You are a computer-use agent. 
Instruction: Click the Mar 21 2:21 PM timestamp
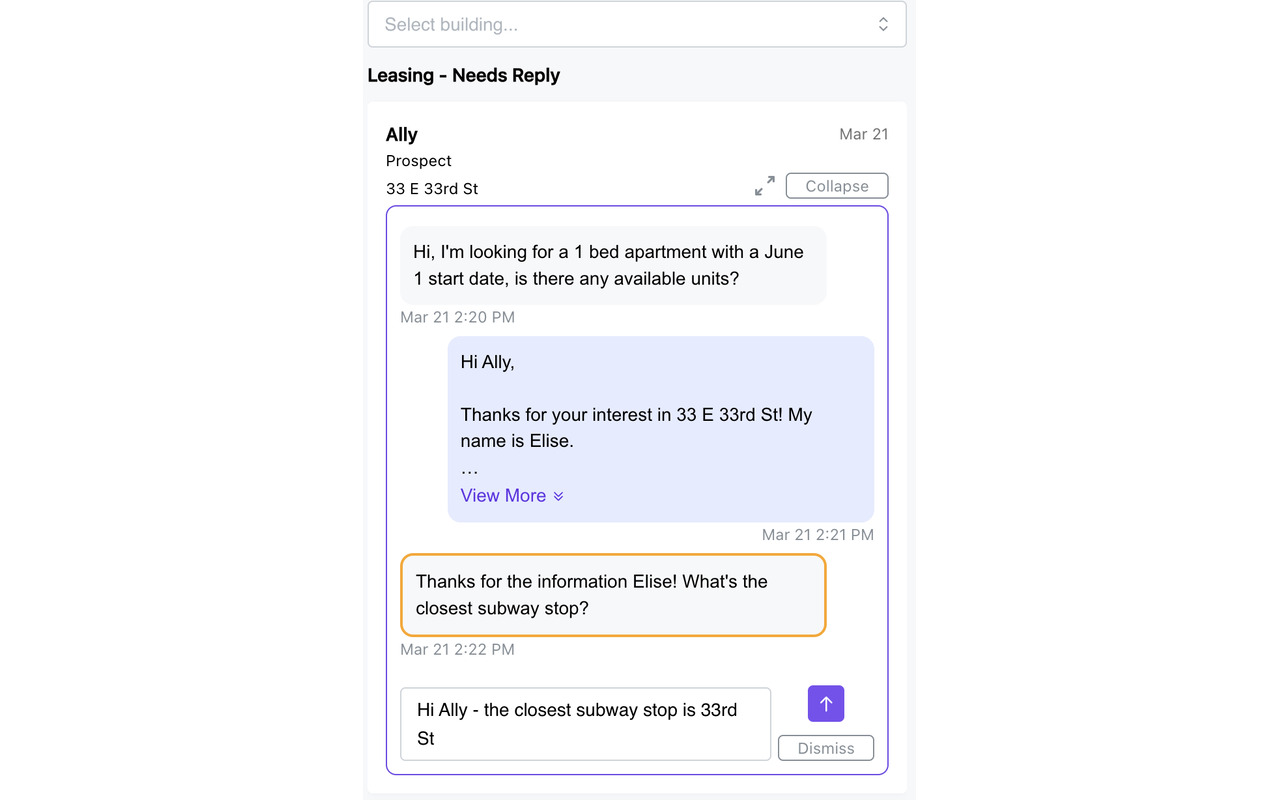pos(818,535)
